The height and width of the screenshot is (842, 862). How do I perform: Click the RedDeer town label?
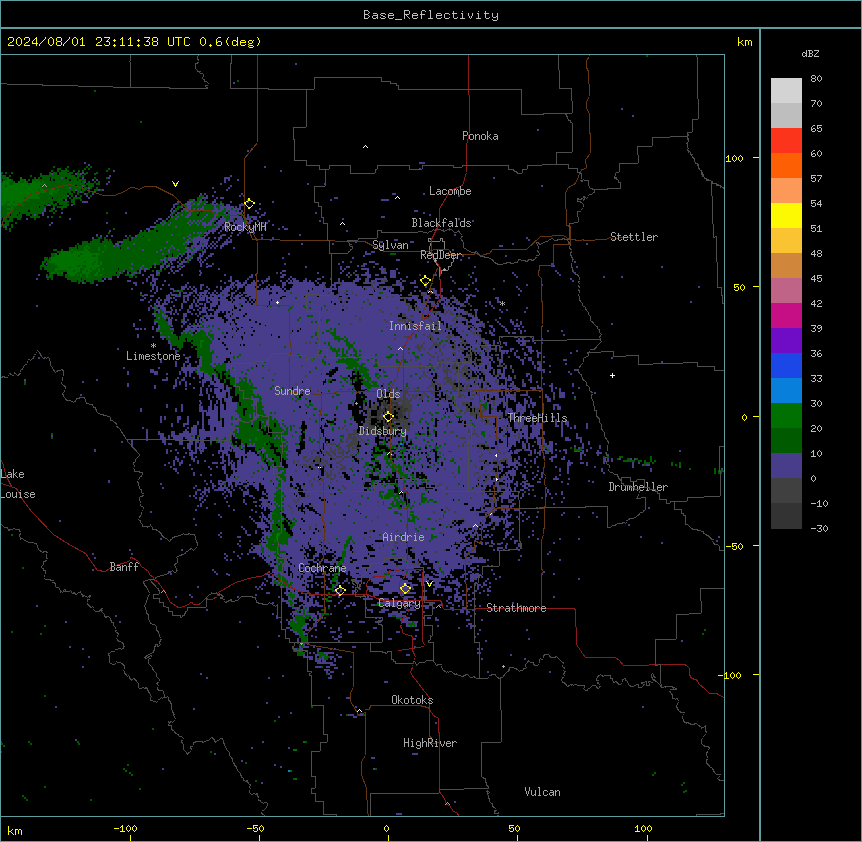click(x=440, y=255)
